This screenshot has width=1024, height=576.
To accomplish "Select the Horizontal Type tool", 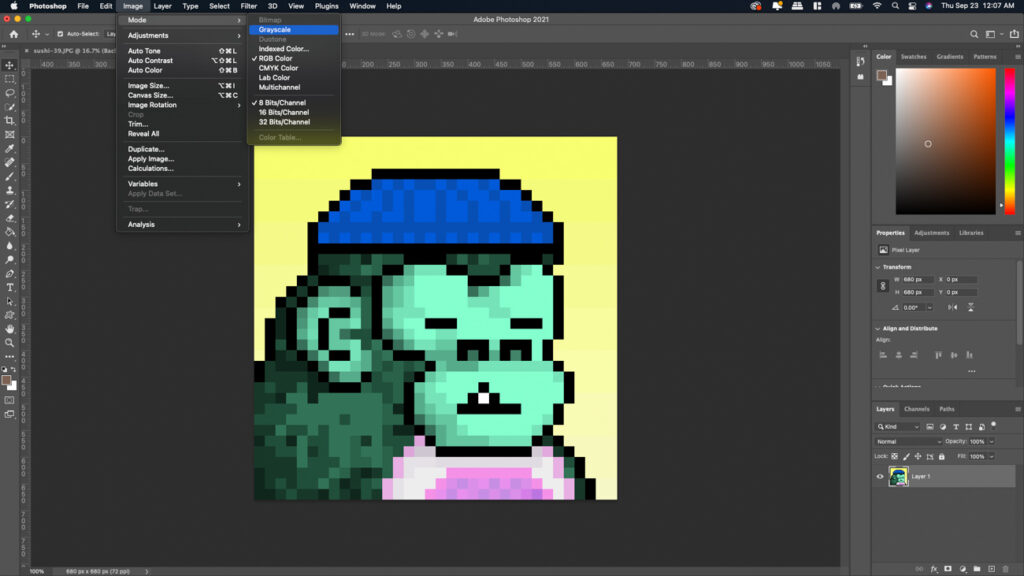I will tap(10, 287).
